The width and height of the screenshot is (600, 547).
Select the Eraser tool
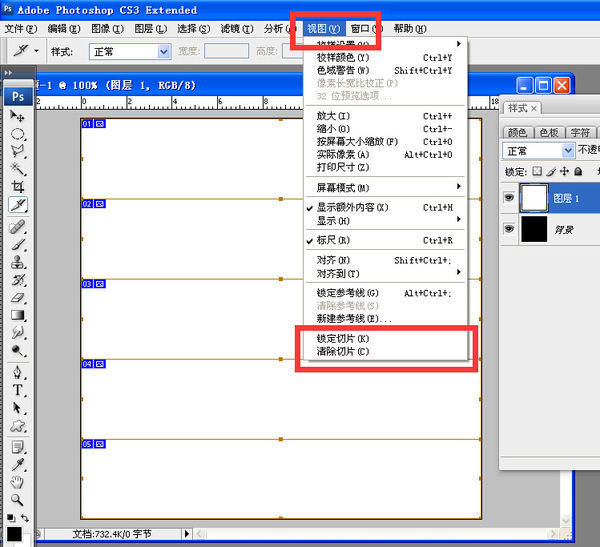pos(17,297)
